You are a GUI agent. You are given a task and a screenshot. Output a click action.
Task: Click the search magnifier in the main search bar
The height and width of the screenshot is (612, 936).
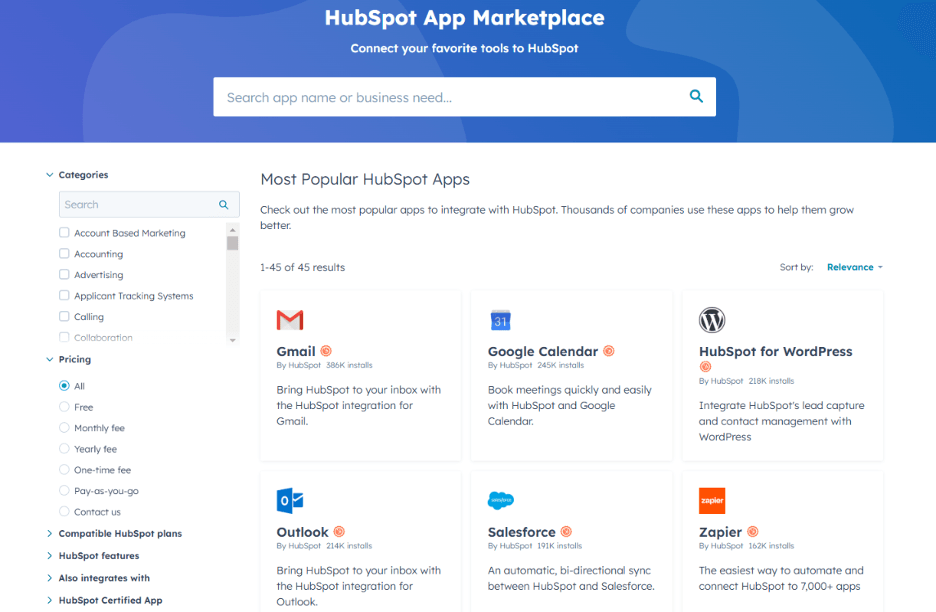696,96
